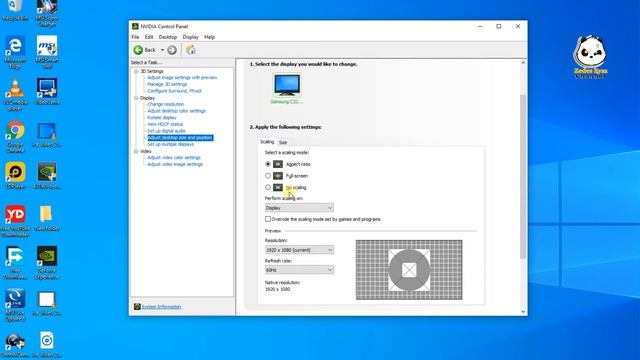
Task: Open Adjust video image settings
Action: (x=175, y=164)
